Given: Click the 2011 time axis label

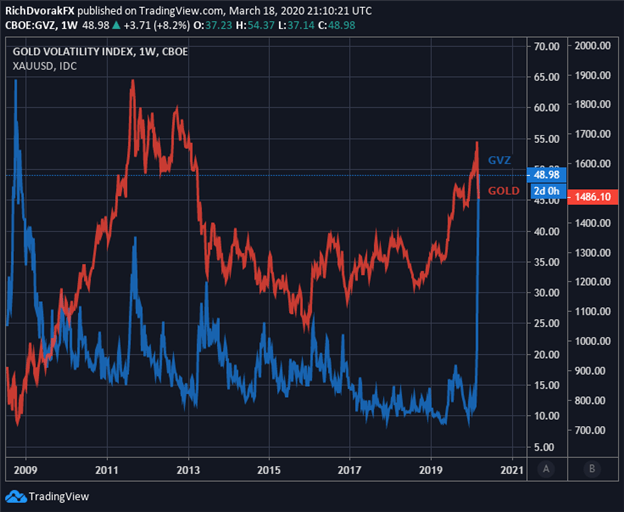Looking at the screenshot, I should click(107, 470).
